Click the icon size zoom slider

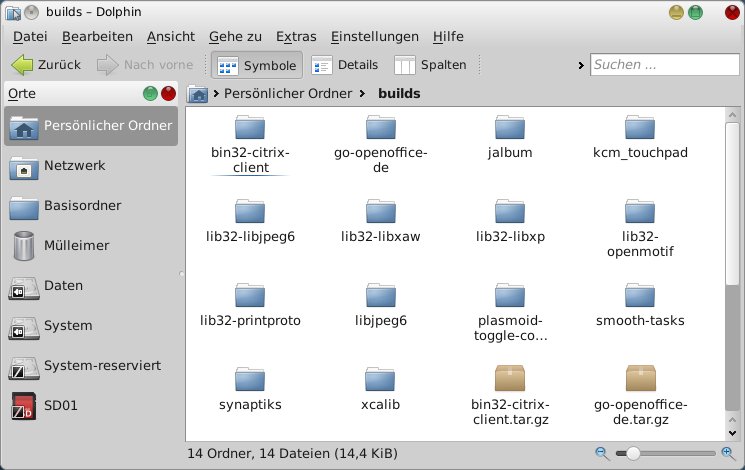665,453
